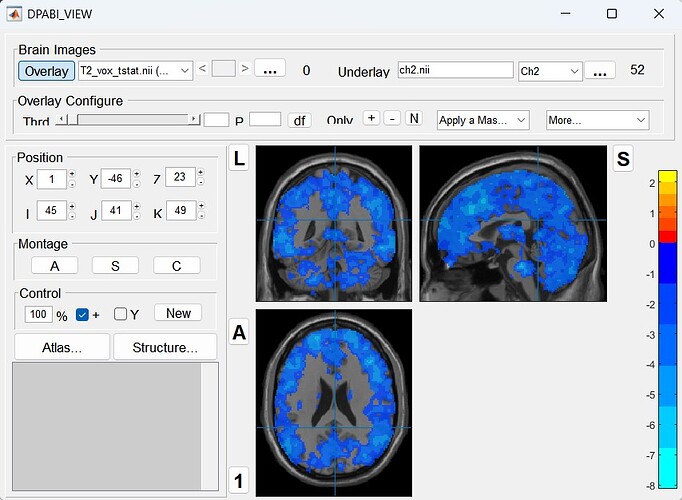
Task: Decrease the K index with down stepper
Action: [201, 215]
